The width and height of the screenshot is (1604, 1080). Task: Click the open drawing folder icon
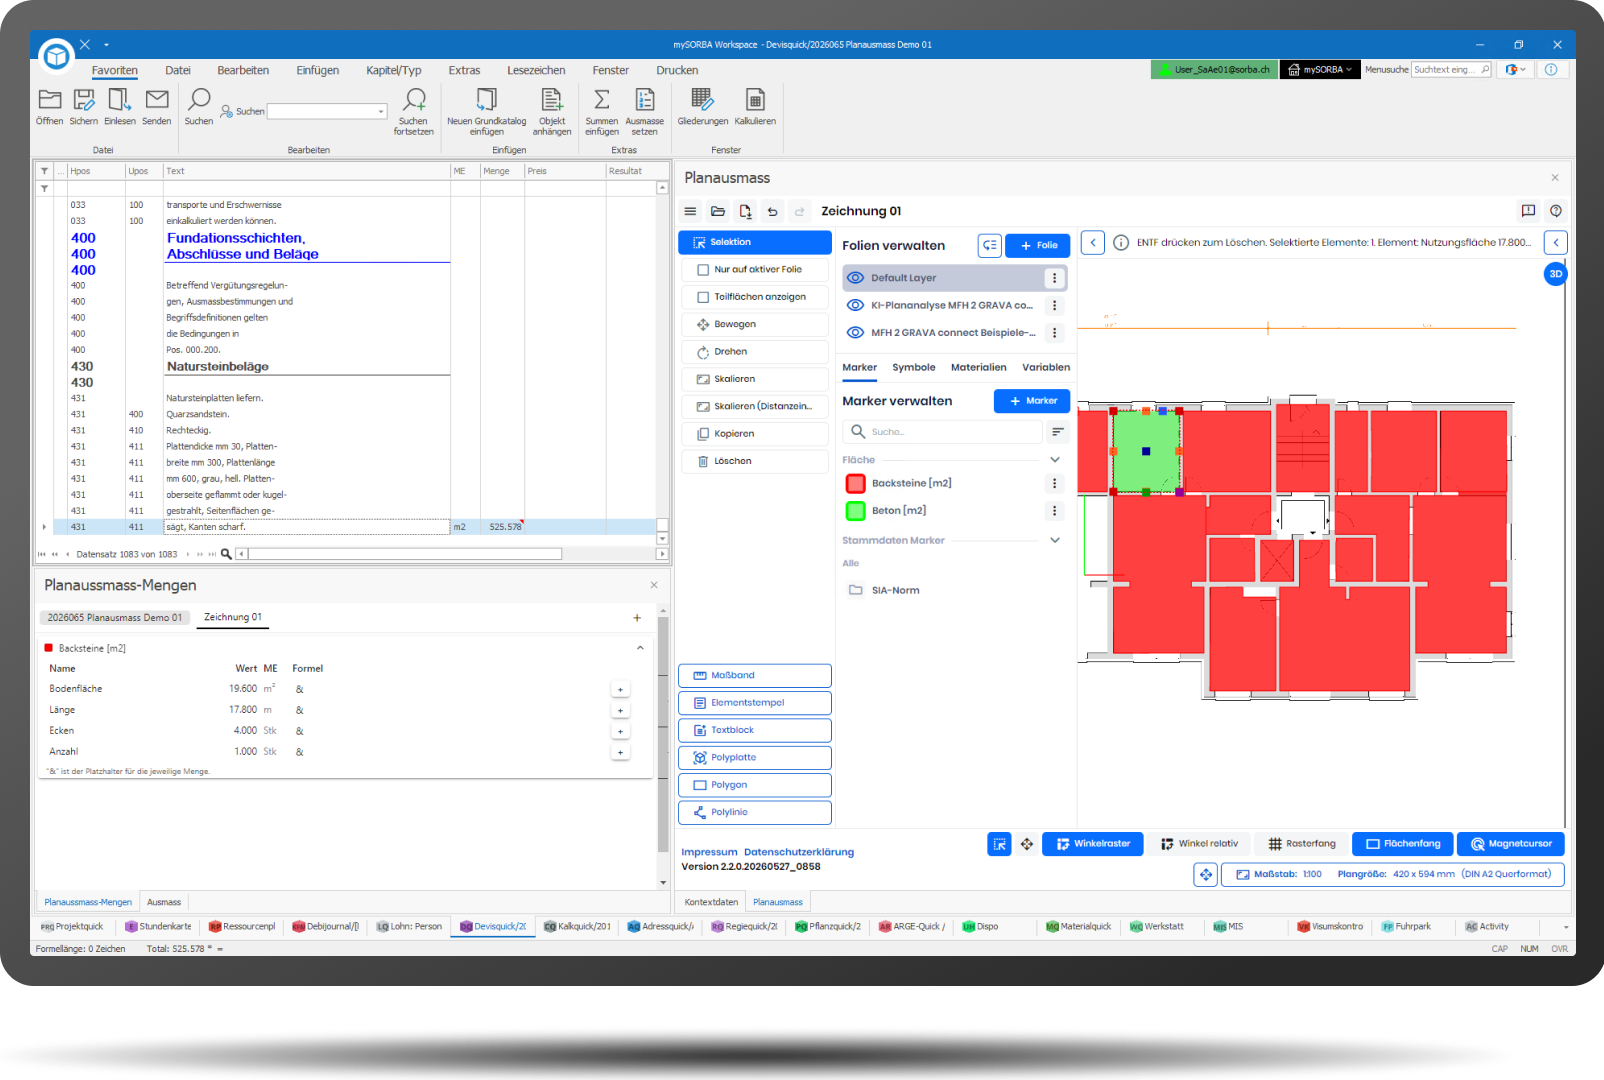pos(718,211)
